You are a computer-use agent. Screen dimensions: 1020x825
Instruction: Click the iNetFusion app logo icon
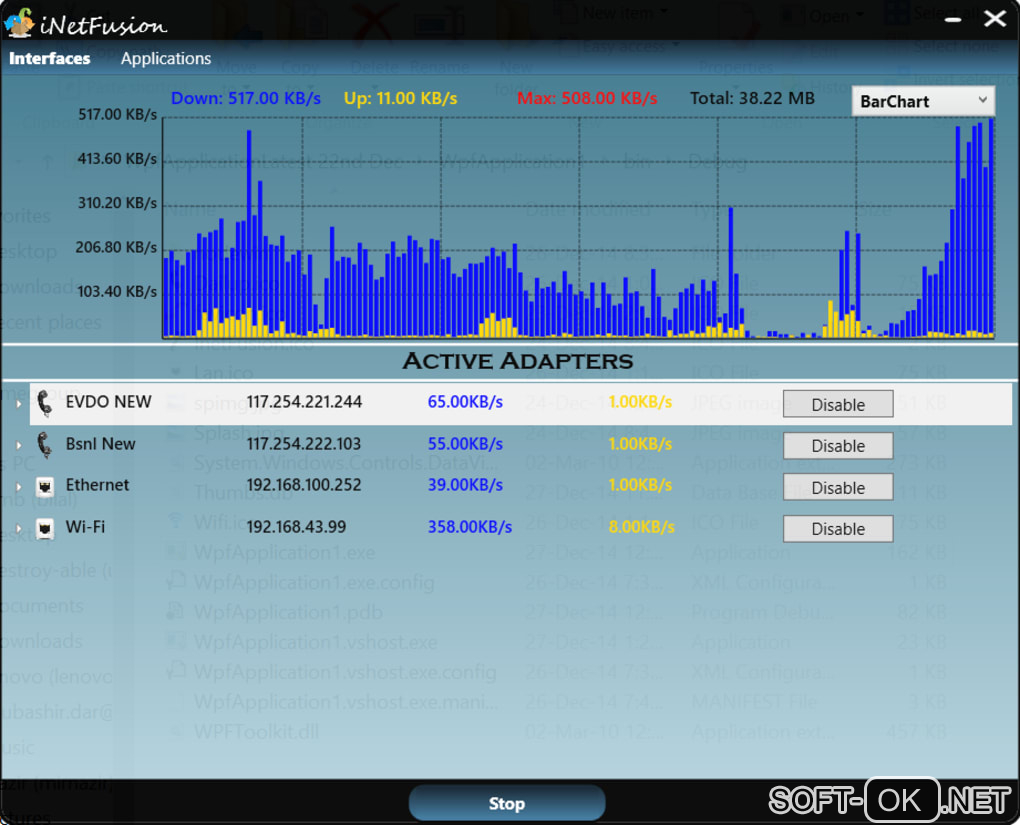click(x=18, y=23)
